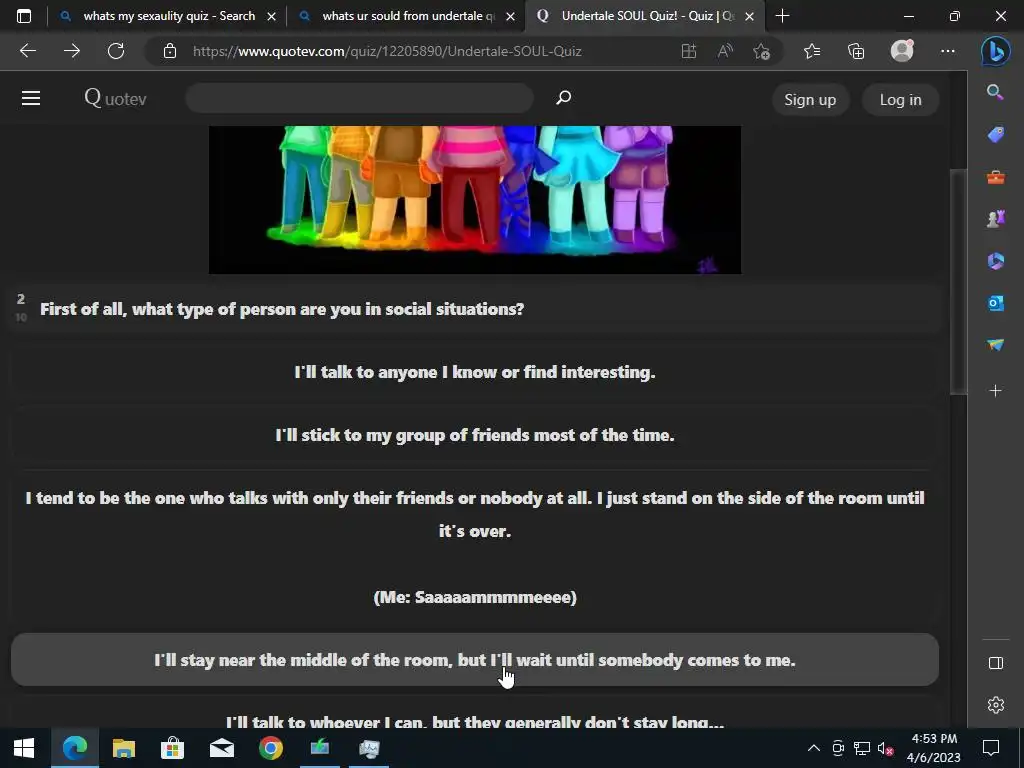The height and width of the screenshot is (768, 1024).
Task: Open the sidebar Outlook icon
Action: 995,303
